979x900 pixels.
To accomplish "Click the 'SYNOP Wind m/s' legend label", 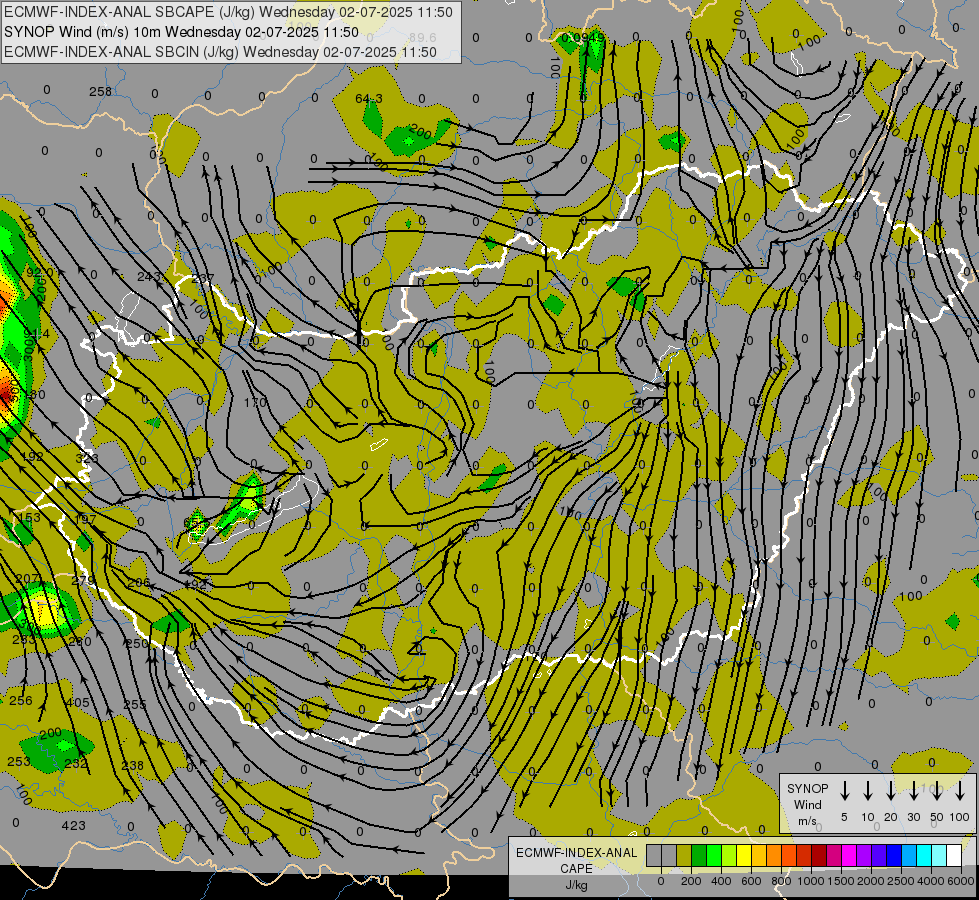I will click(807, 804).
